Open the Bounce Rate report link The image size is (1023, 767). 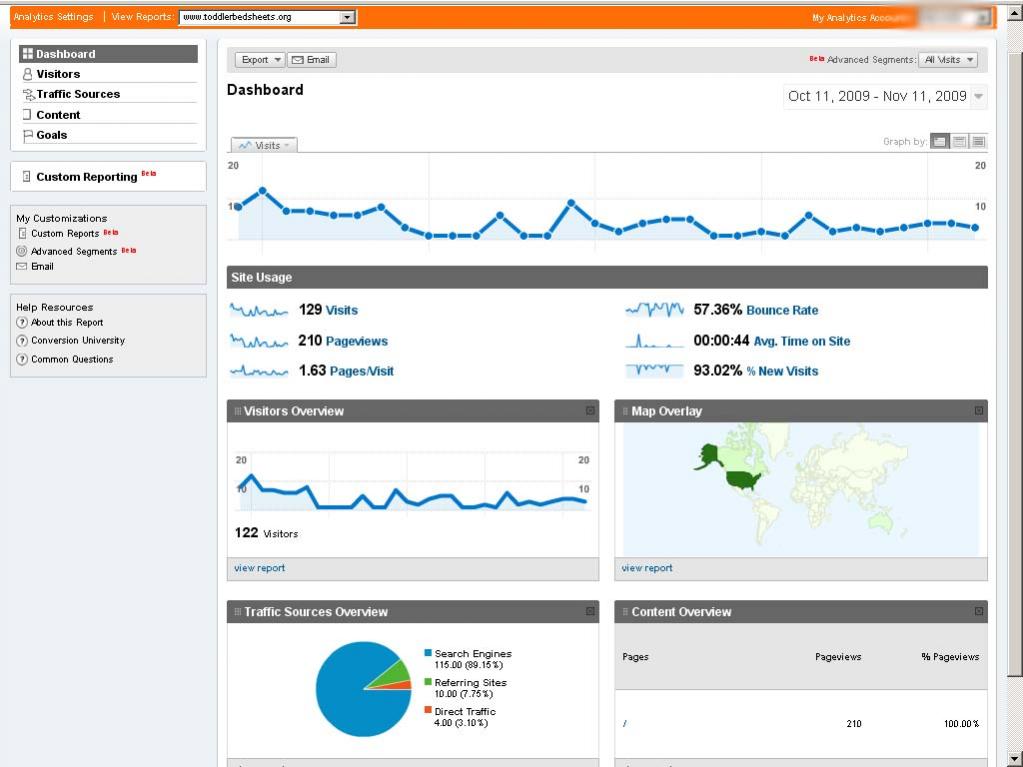[x=782, y=310]
